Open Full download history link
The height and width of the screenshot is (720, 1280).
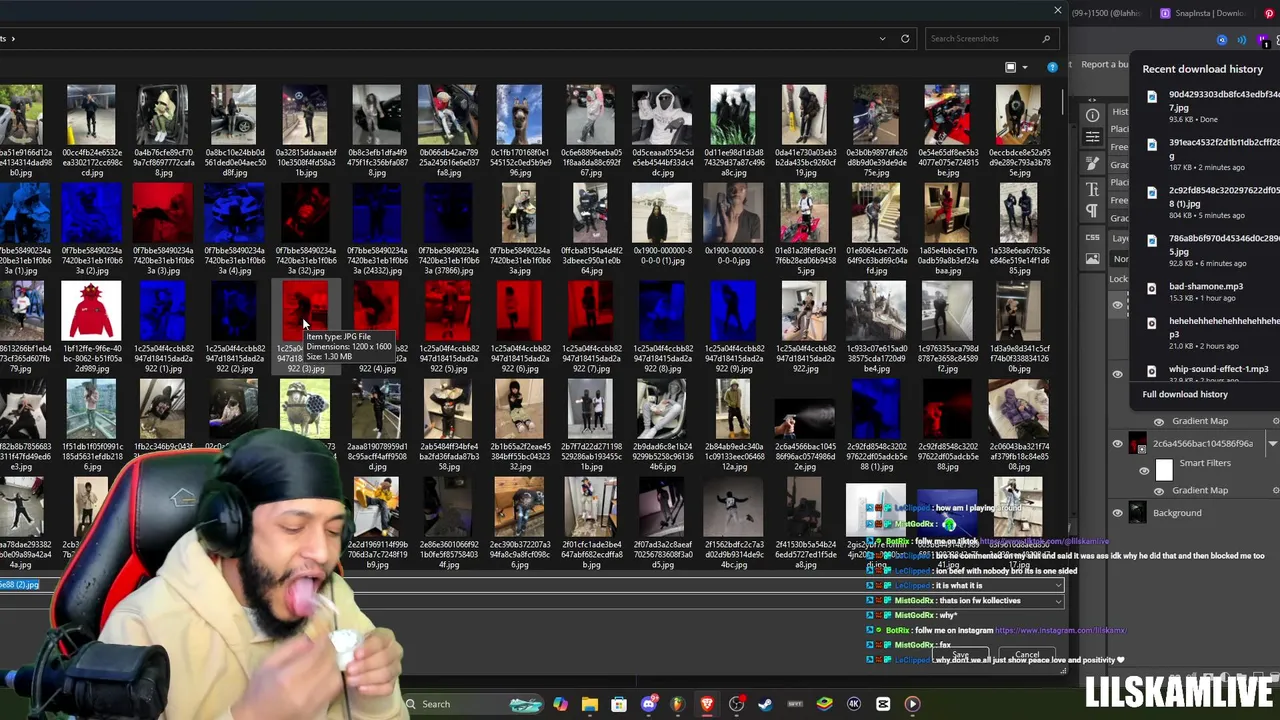pyautogui.click(x=1185, y=394)
